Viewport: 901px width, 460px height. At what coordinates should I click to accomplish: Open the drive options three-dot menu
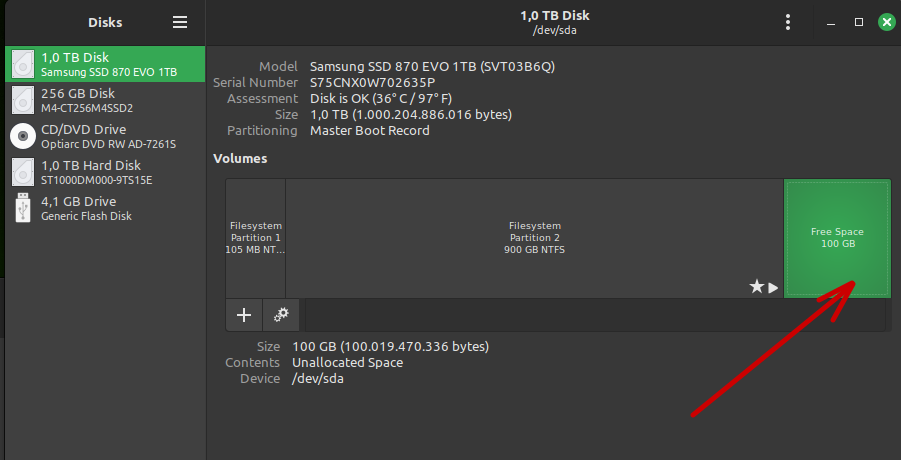[x=788, y=22]
